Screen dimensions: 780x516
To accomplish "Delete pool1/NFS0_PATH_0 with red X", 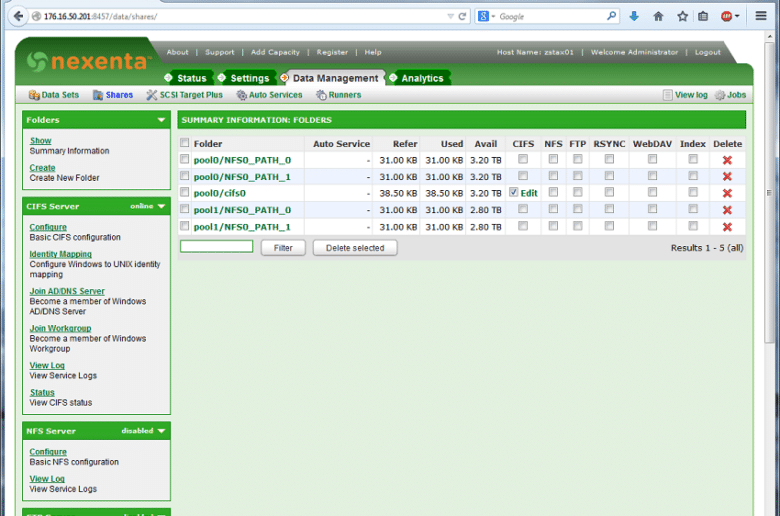I will pos(727,210).
